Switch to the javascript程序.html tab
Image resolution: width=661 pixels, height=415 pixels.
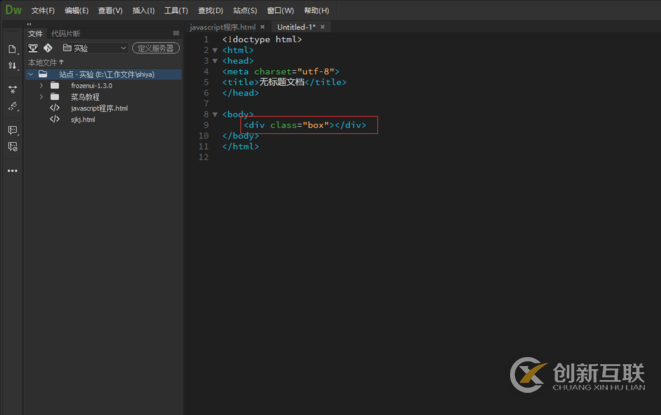[223, 26]
